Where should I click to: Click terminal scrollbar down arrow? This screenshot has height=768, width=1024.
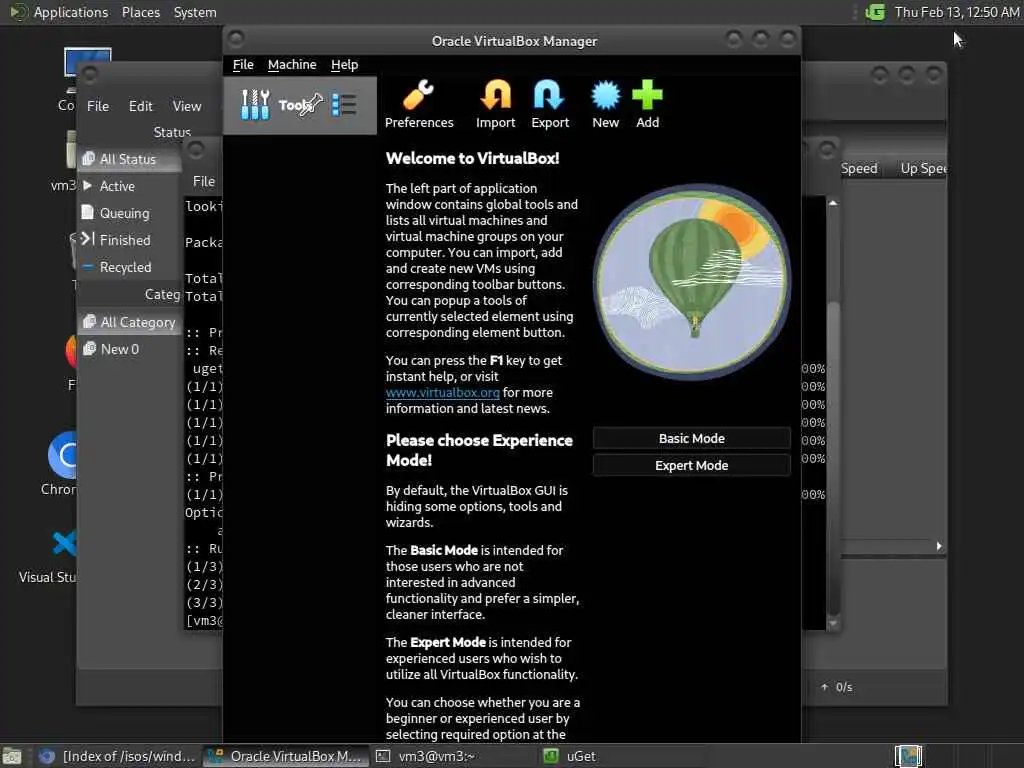(x=833, y=624)
